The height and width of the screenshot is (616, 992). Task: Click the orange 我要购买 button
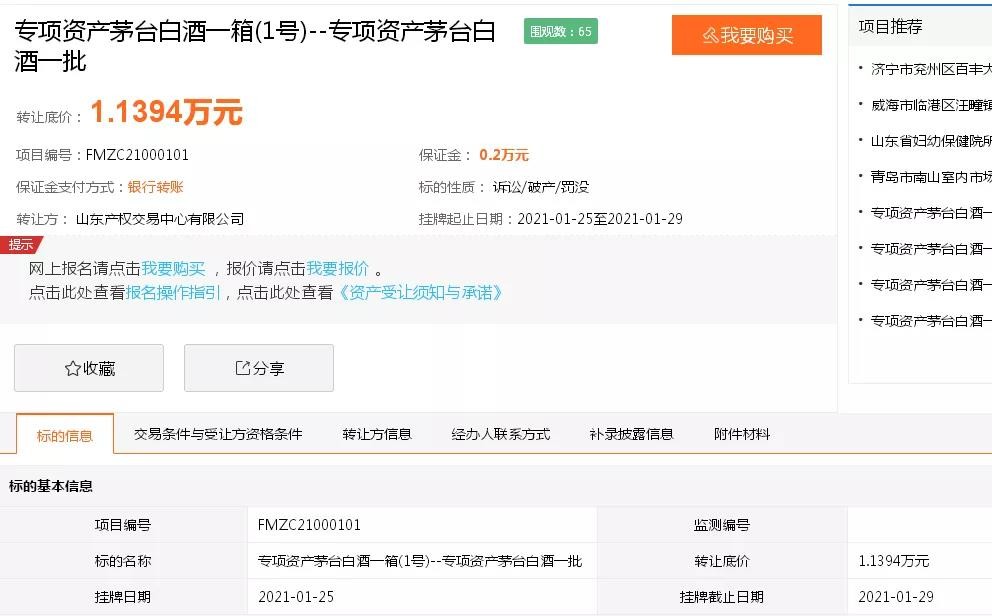pyautogui.click(x=747, y=35)
